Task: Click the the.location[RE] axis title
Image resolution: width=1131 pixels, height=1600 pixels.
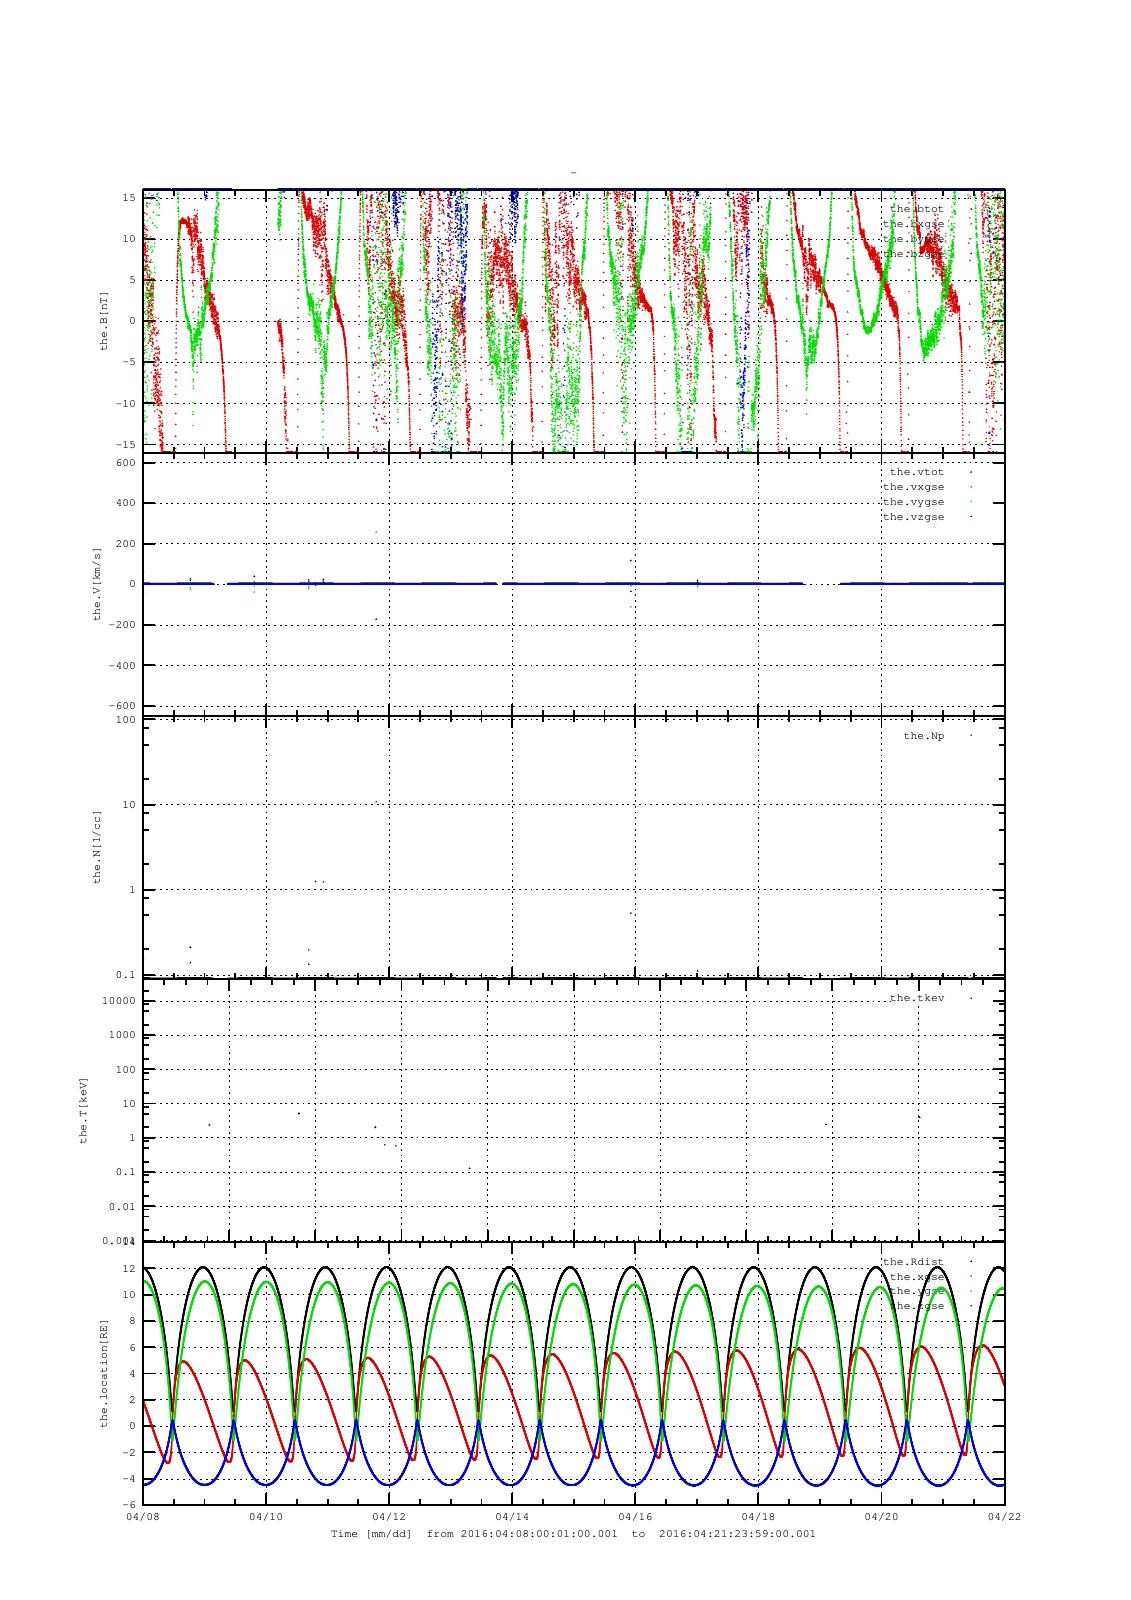Action: pos(103,1373)
